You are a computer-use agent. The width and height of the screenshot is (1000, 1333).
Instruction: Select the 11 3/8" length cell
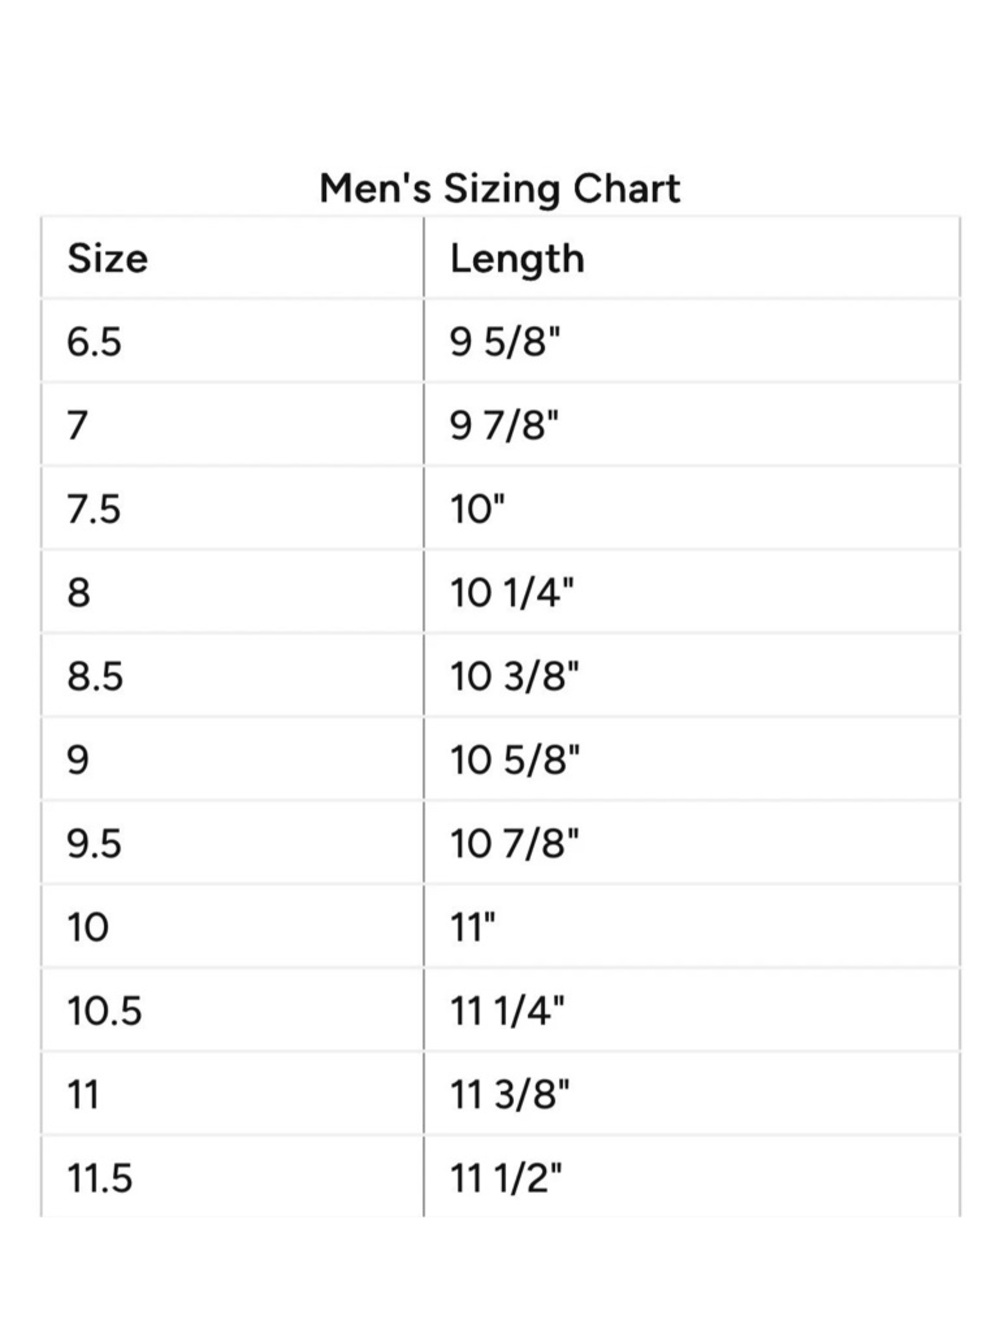692,1095
